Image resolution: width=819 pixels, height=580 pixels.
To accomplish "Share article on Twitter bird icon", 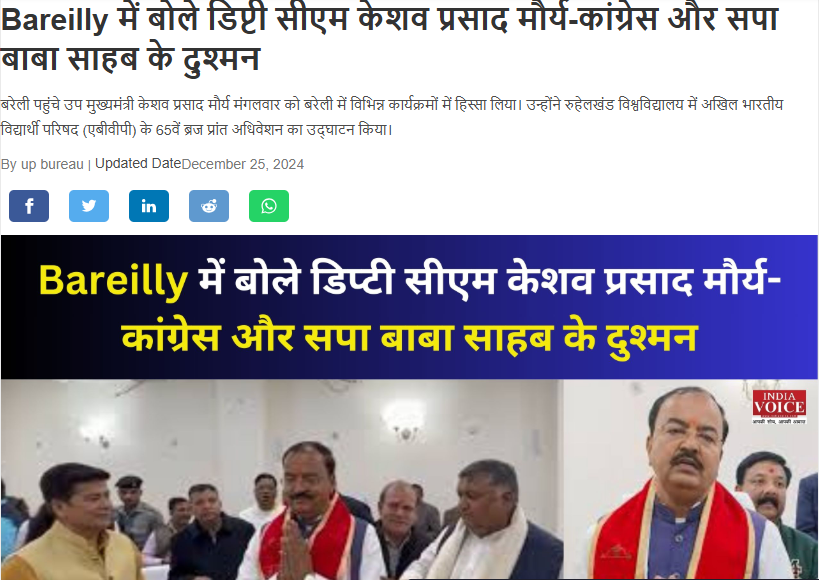I will (89, 206).
